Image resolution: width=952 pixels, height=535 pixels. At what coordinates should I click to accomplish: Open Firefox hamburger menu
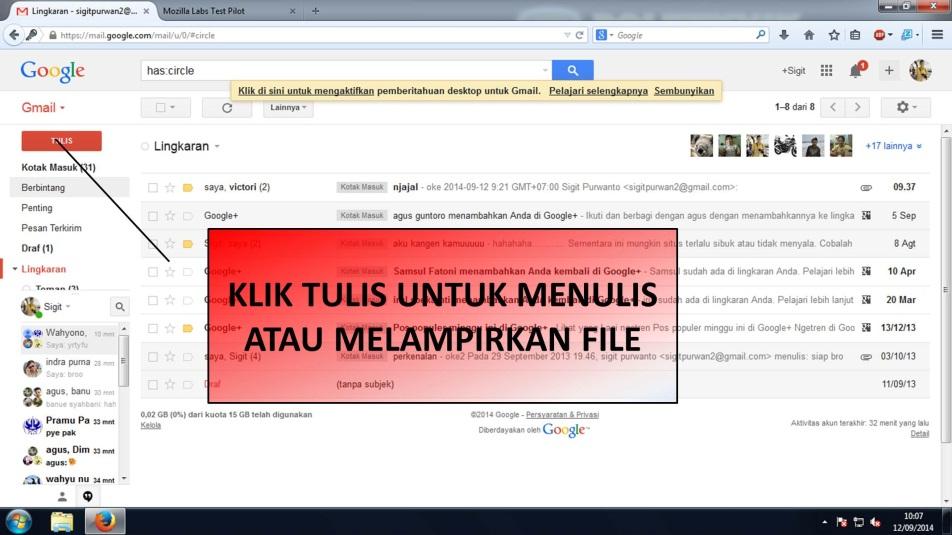[x=937, y=35]
